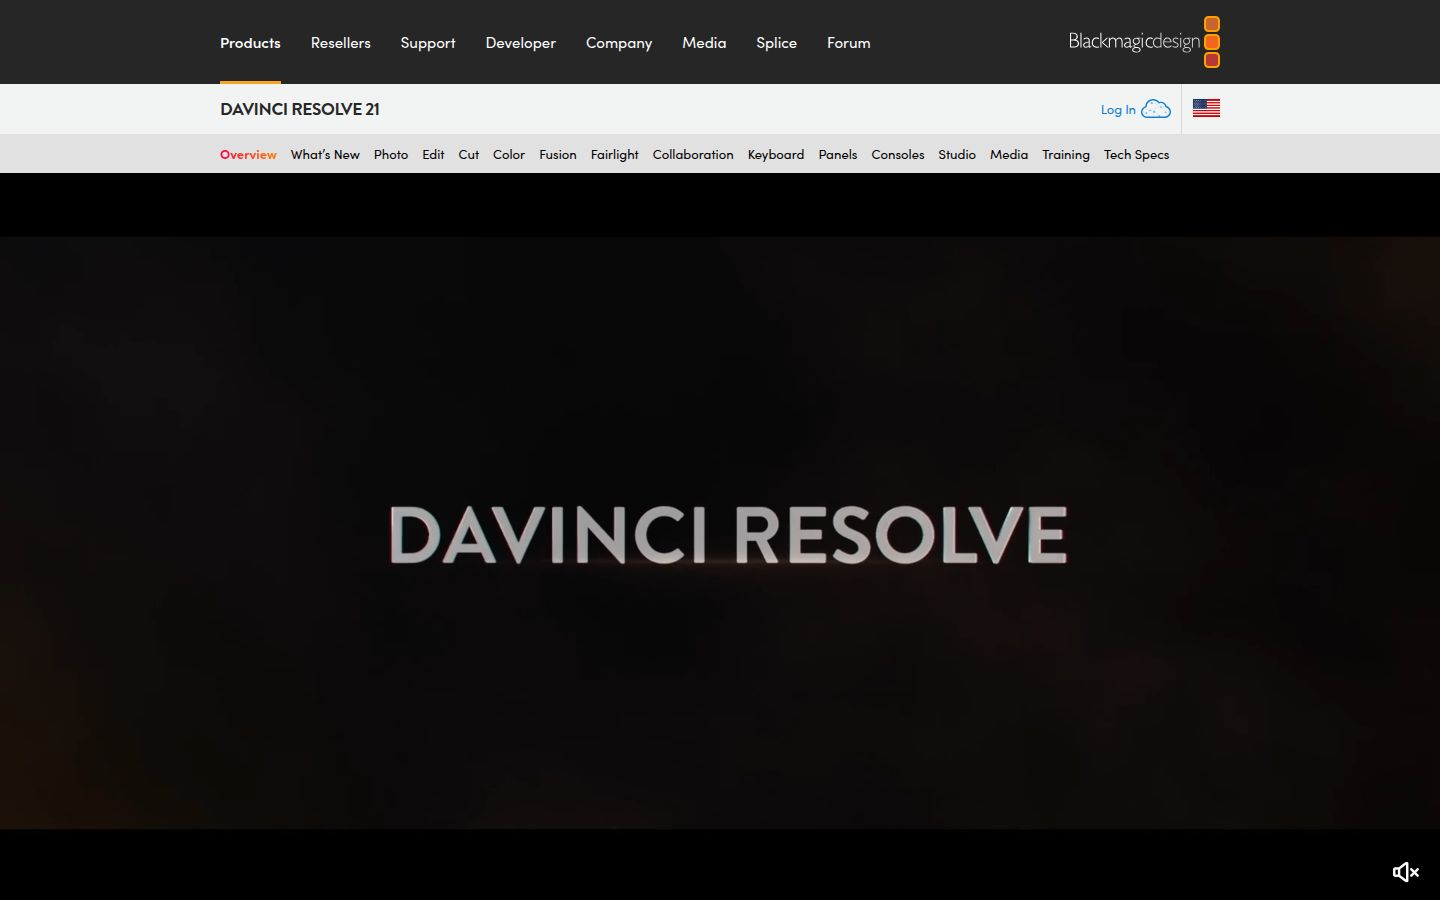
Task: View the Tech Specs tab
Action: tap(1136, 155)
